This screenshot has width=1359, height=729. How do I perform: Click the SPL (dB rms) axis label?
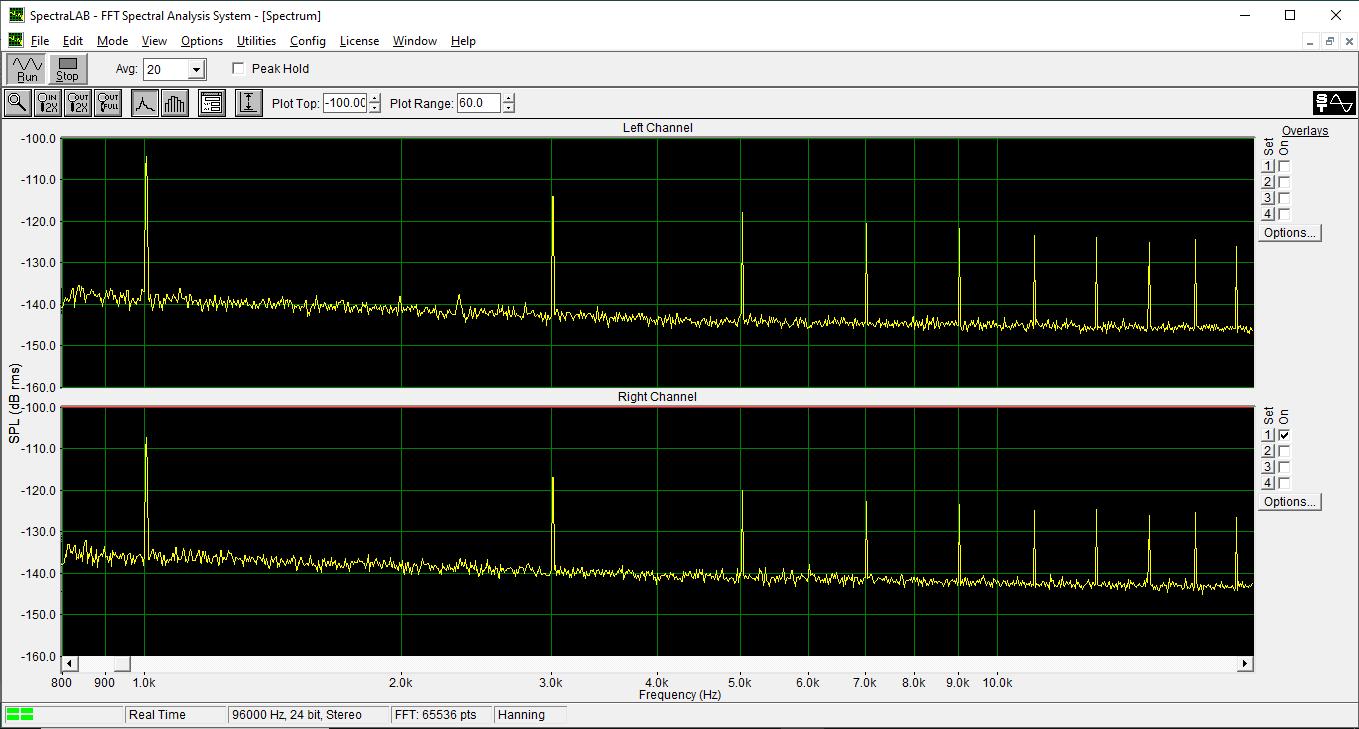(x=14, y=403)
